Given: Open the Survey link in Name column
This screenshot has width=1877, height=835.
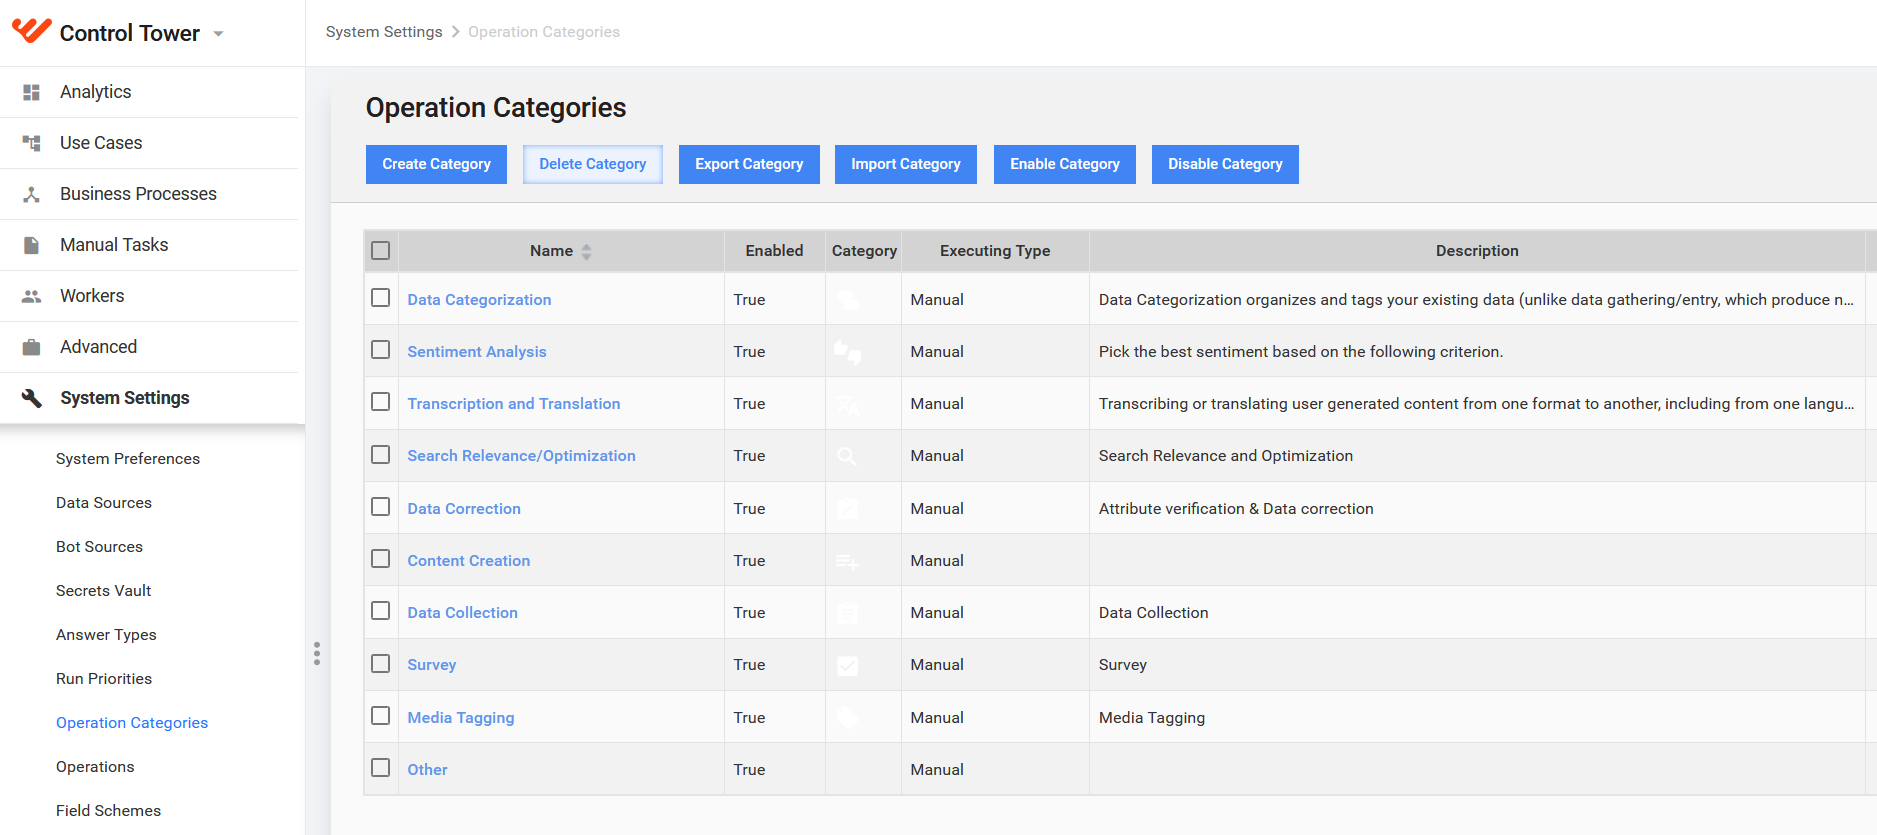Looking at the screenshot, I should tap(432, 665).
